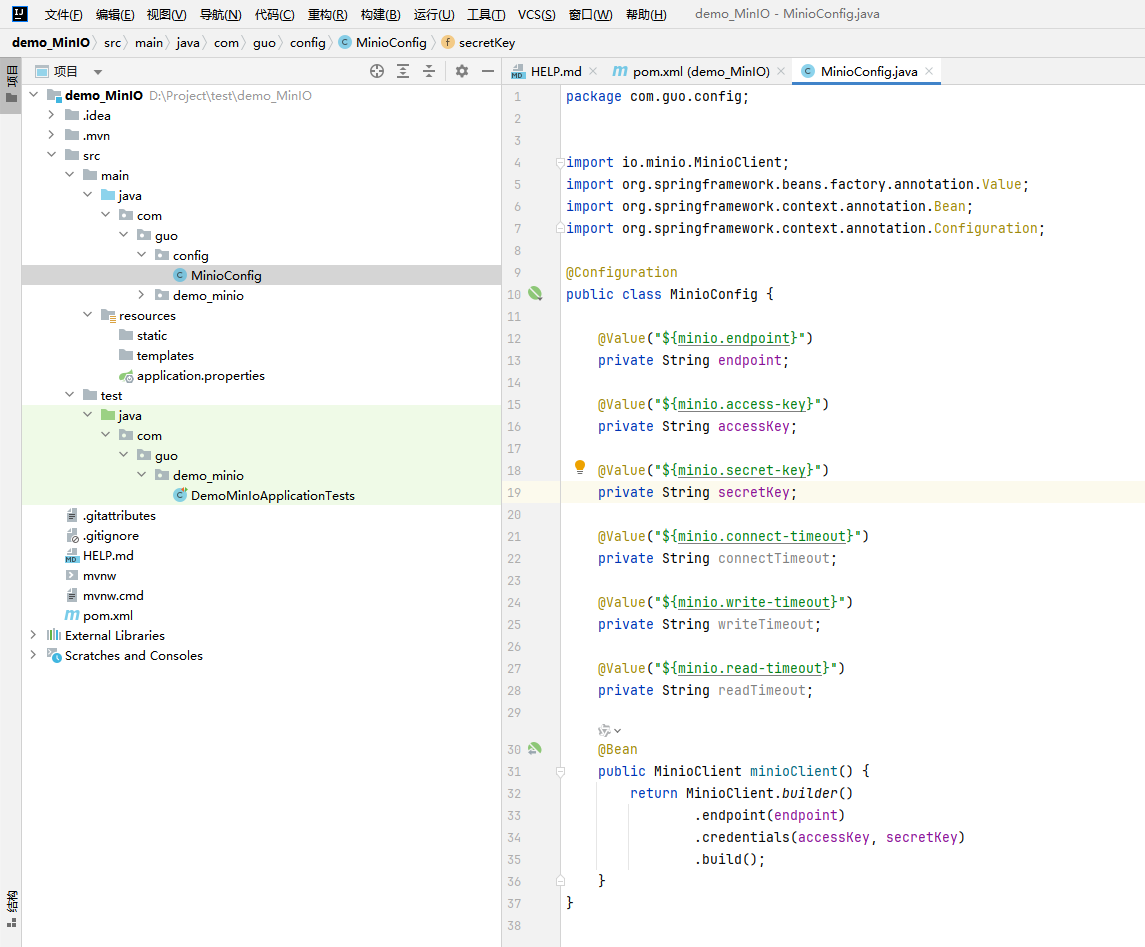Hide the project tool window
Viewport: 1145px width, 947px height.
pyautogui.click(x=488, y=71)
